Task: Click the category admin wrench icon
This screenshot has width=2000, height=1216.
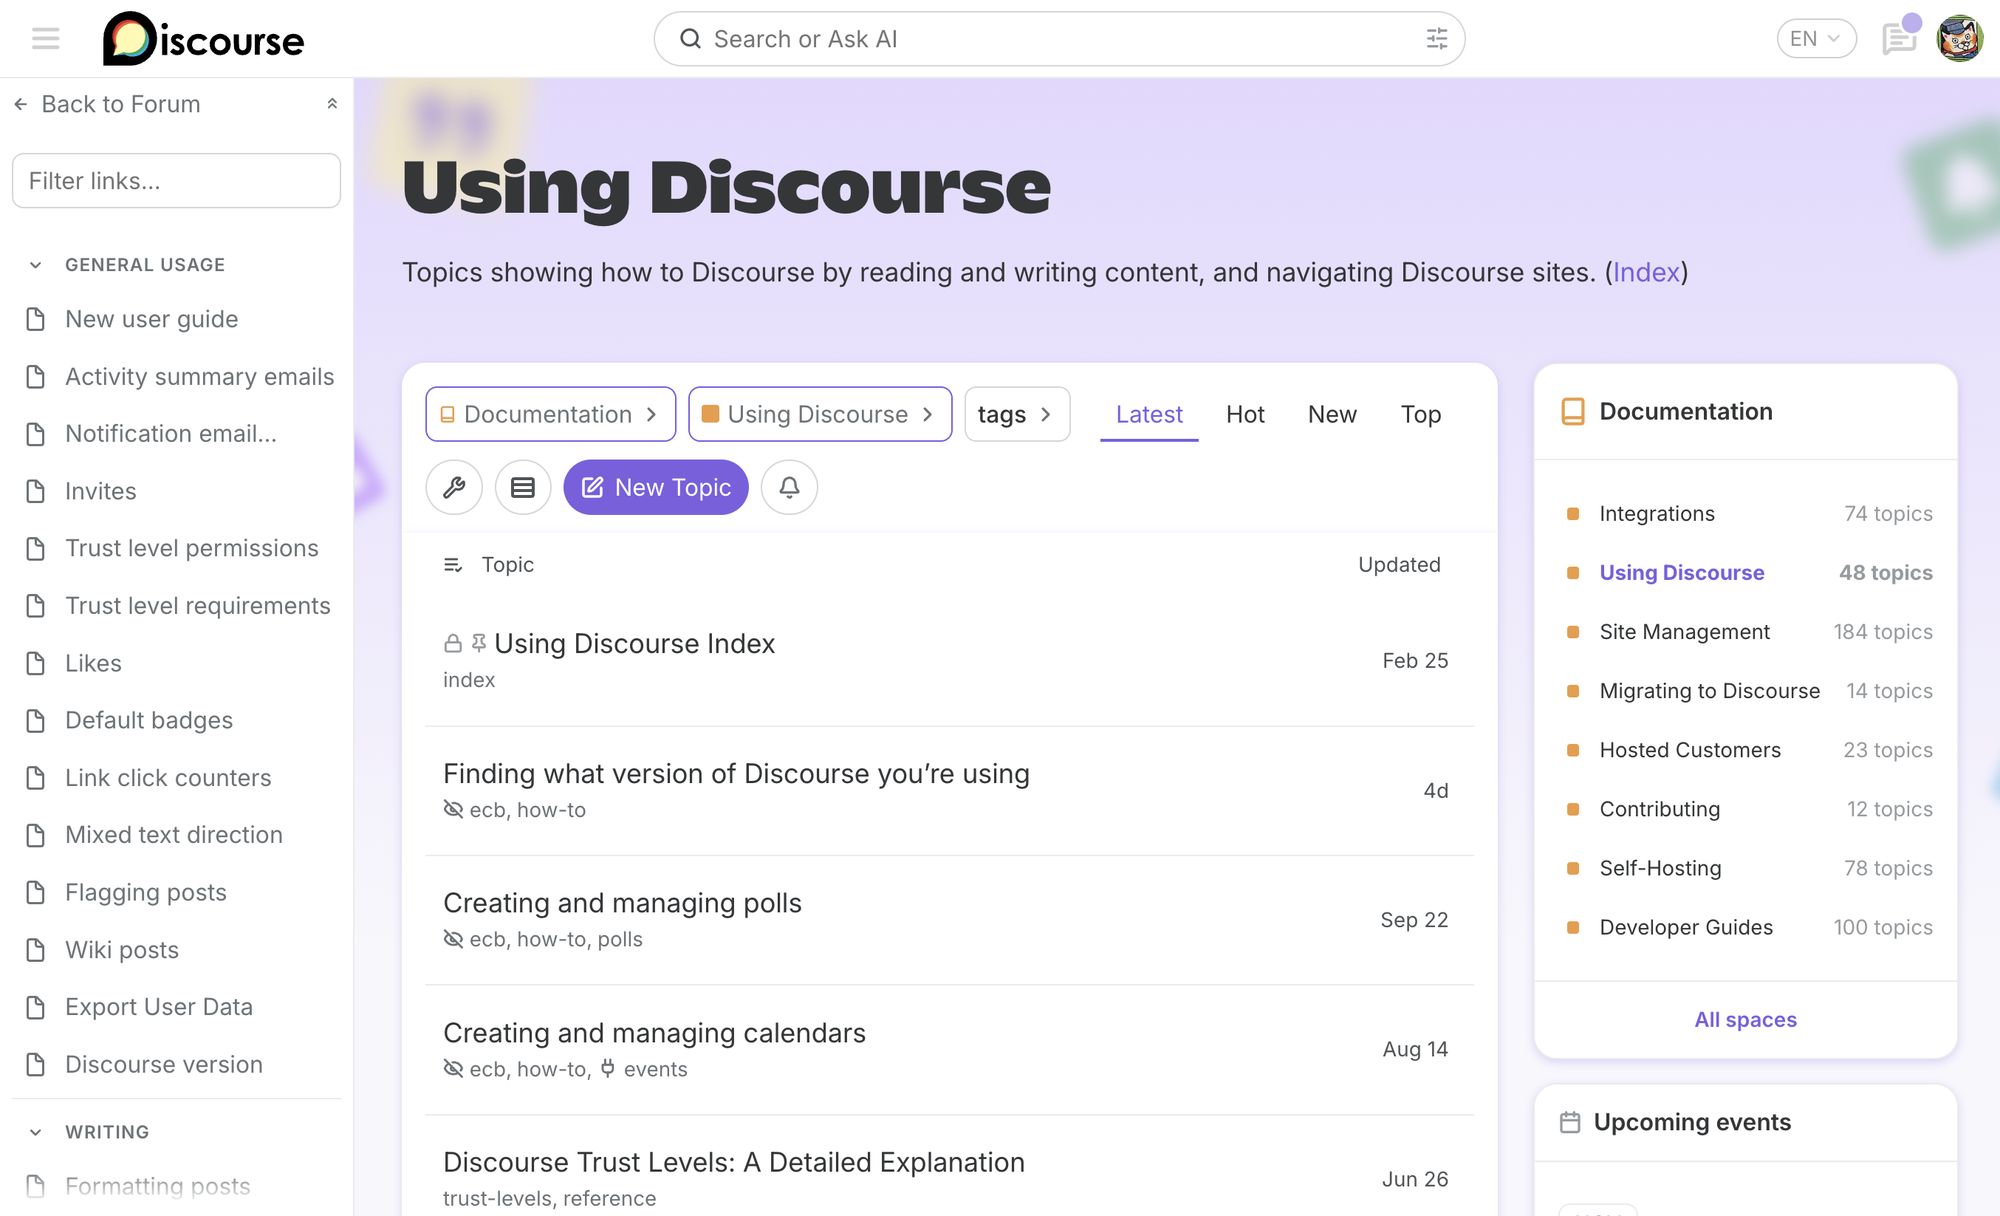Action: 454,487
